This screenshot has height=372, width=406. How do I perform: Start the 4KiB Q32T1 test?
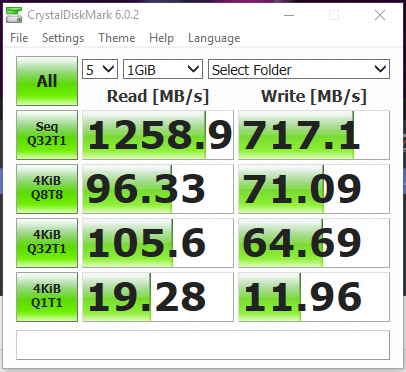click(x=47, y=243)
